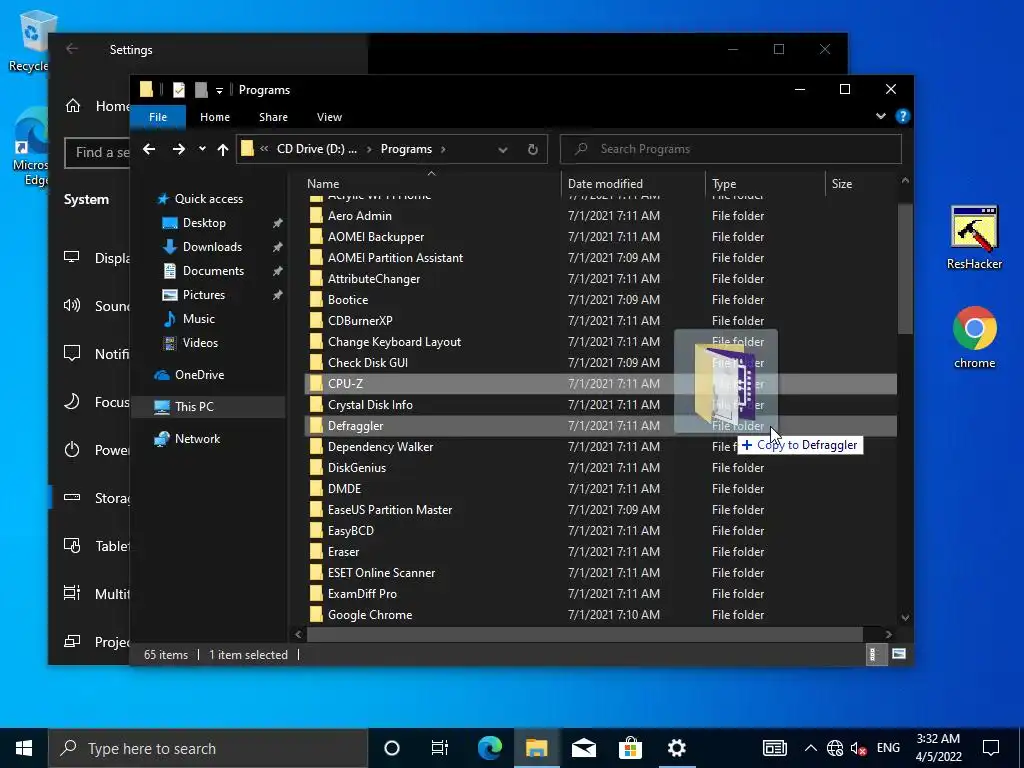This screenshot has width=1024, height=768.
Task: Open the address bar history dropdown
Action: [503, 150]
